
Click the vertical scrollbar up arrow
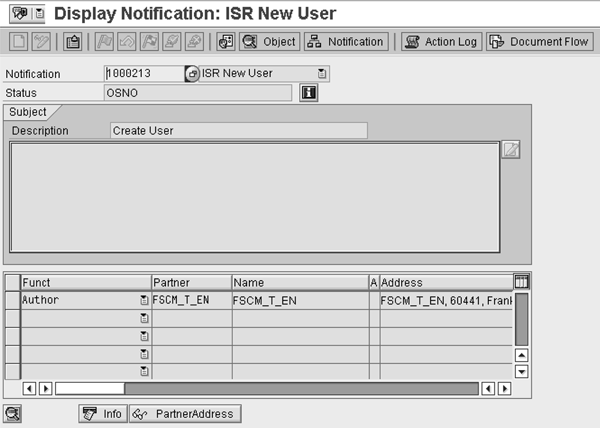(x=522, y=356)
